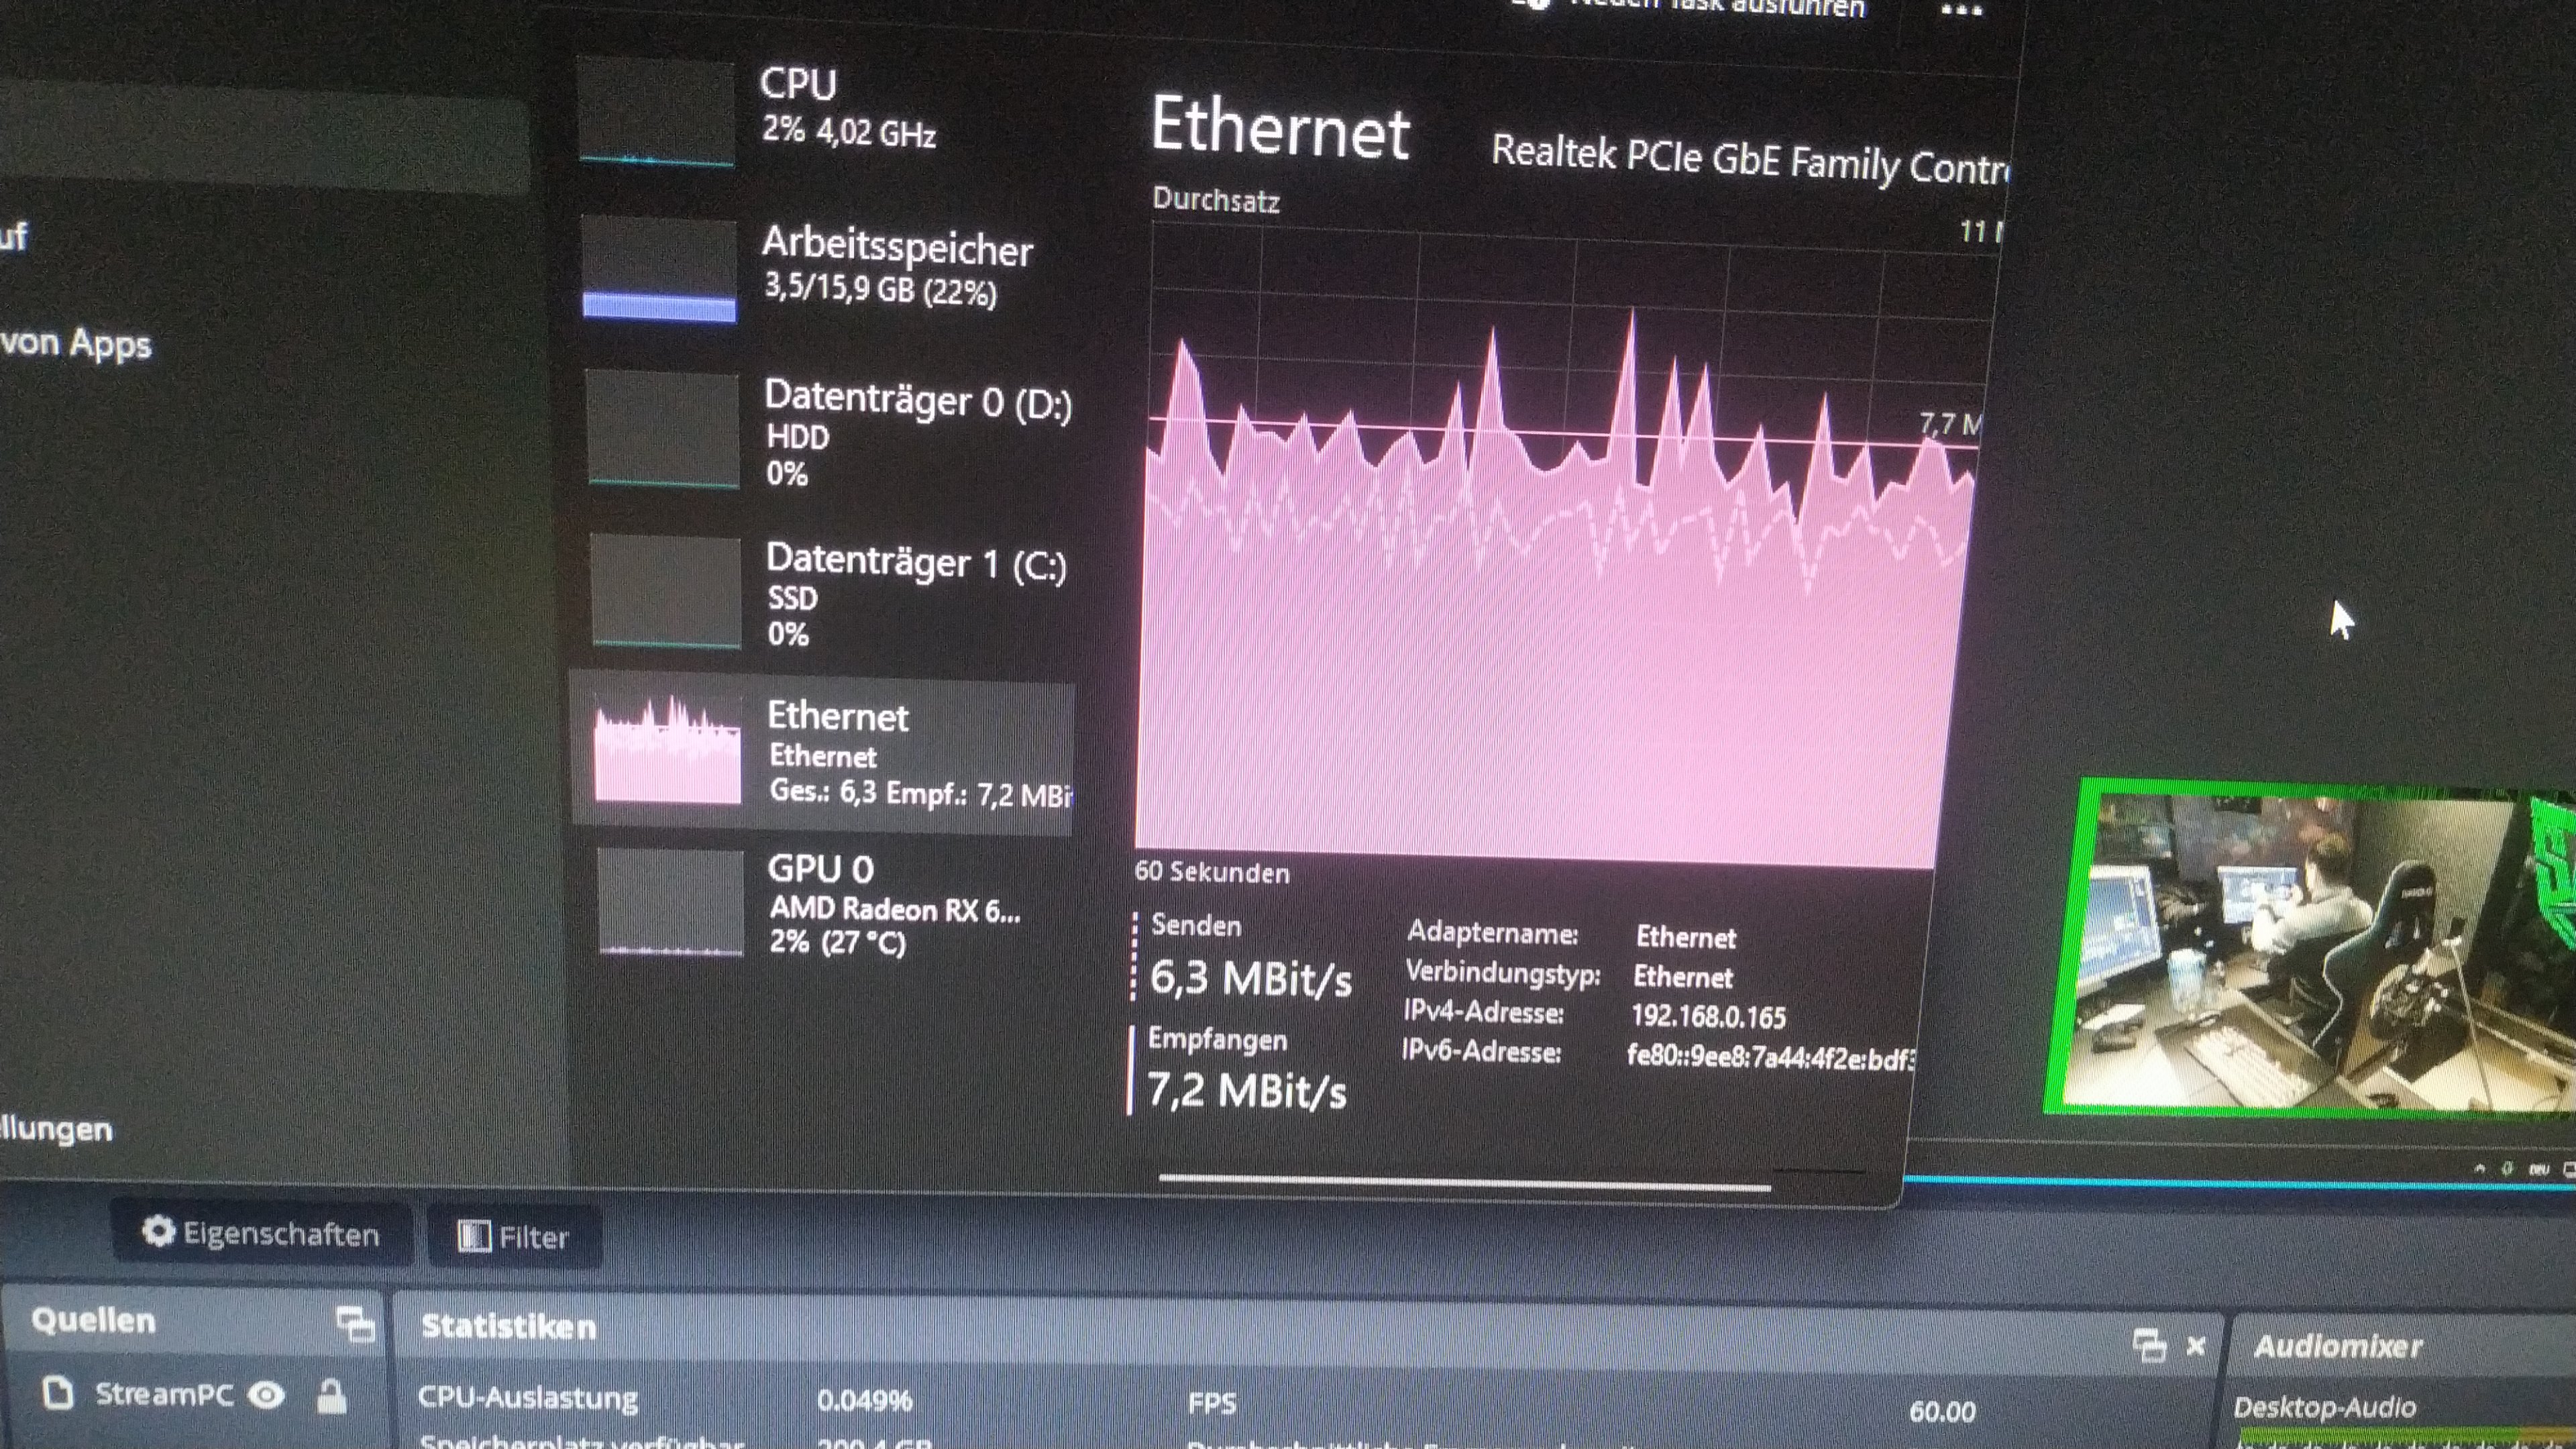The height and width of the screenshot is (1449, 2576).
Task: Select the CPU performance graph thumbnail
Action: 656,113
